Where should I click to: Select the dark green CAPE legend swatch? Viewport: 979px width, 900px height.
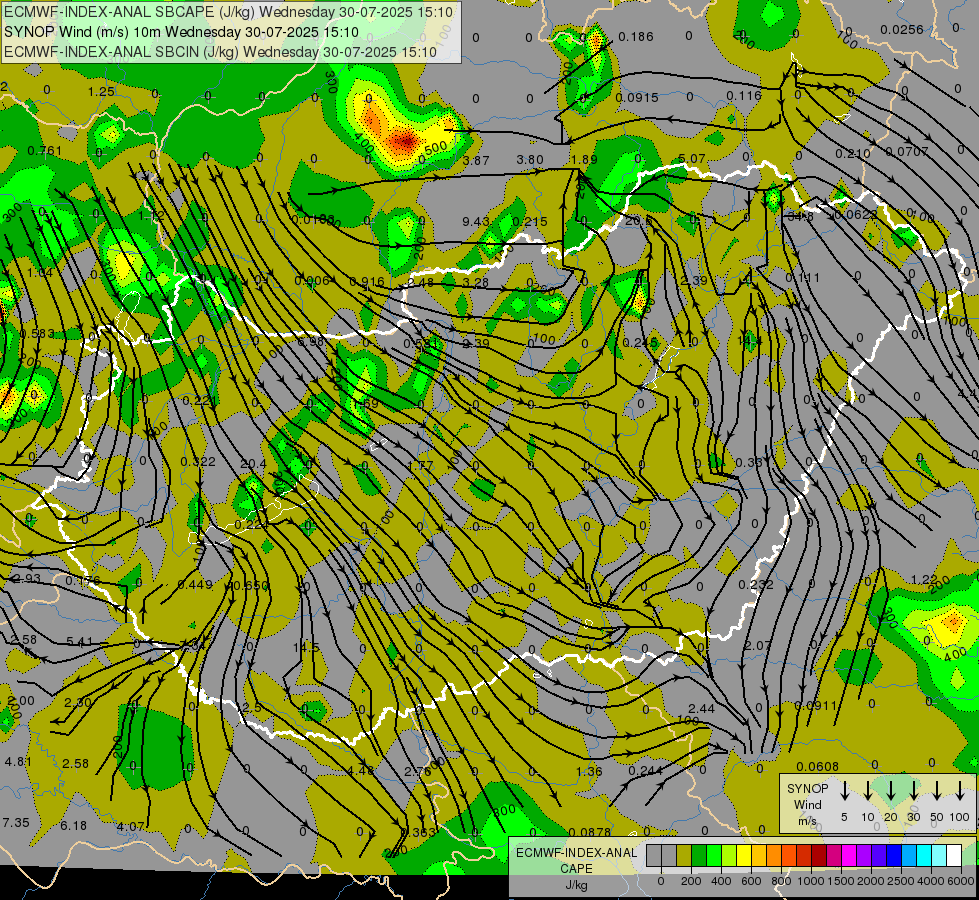pos(699,855)
